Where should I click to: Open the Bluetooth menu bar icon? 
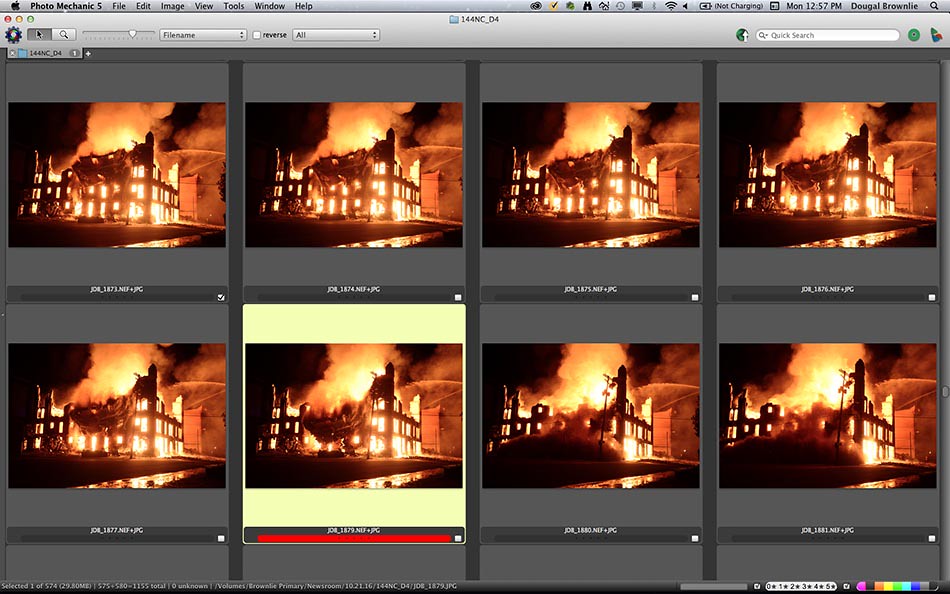pyautogui.click(x=654, y=6)
